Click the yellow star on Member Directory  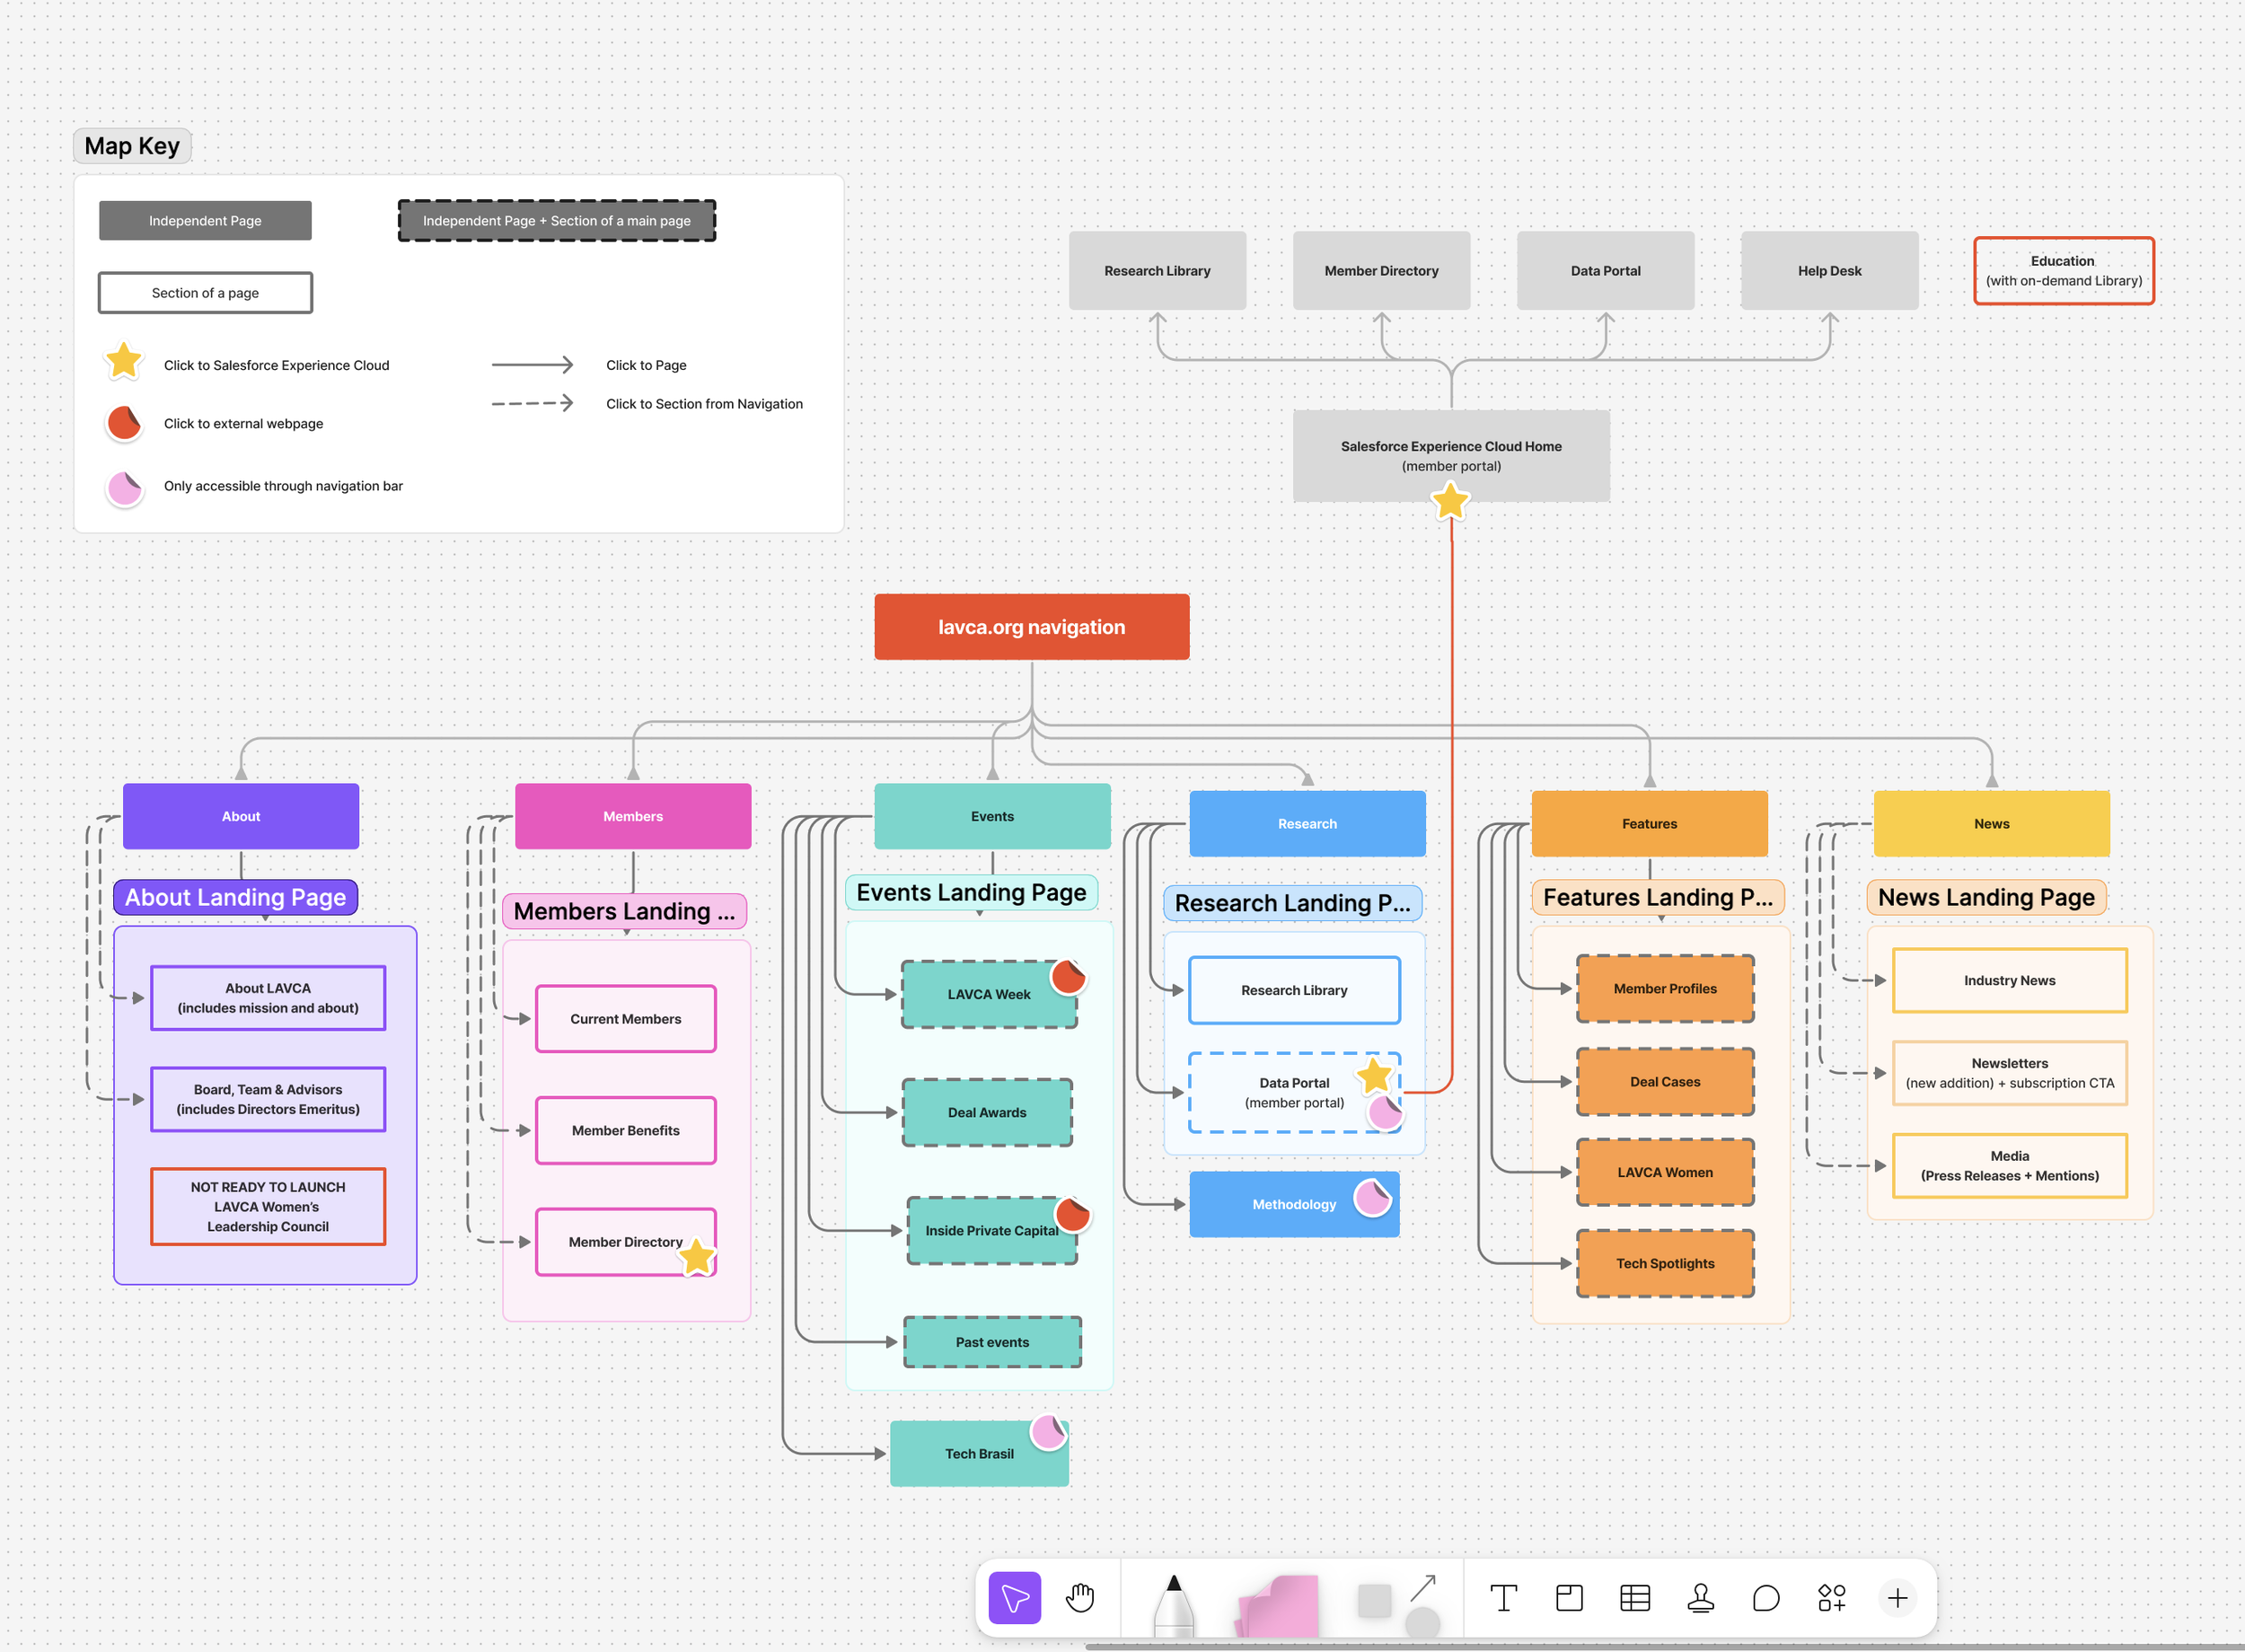point(697,1258)
